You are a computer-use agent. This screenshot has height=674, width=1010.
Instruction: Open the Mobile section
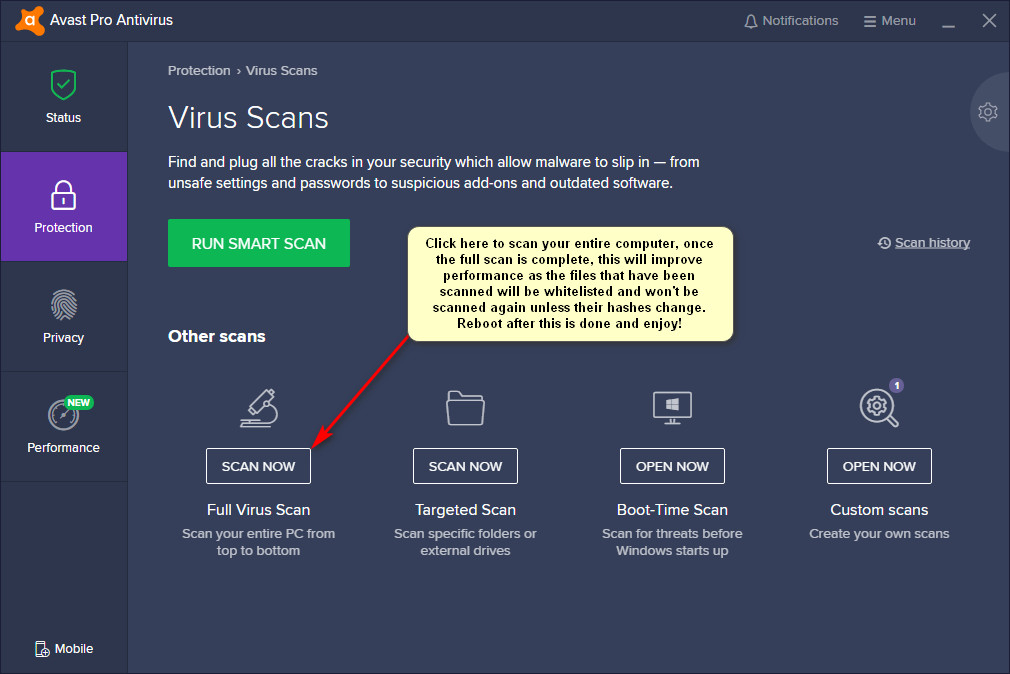click(64, 649)
